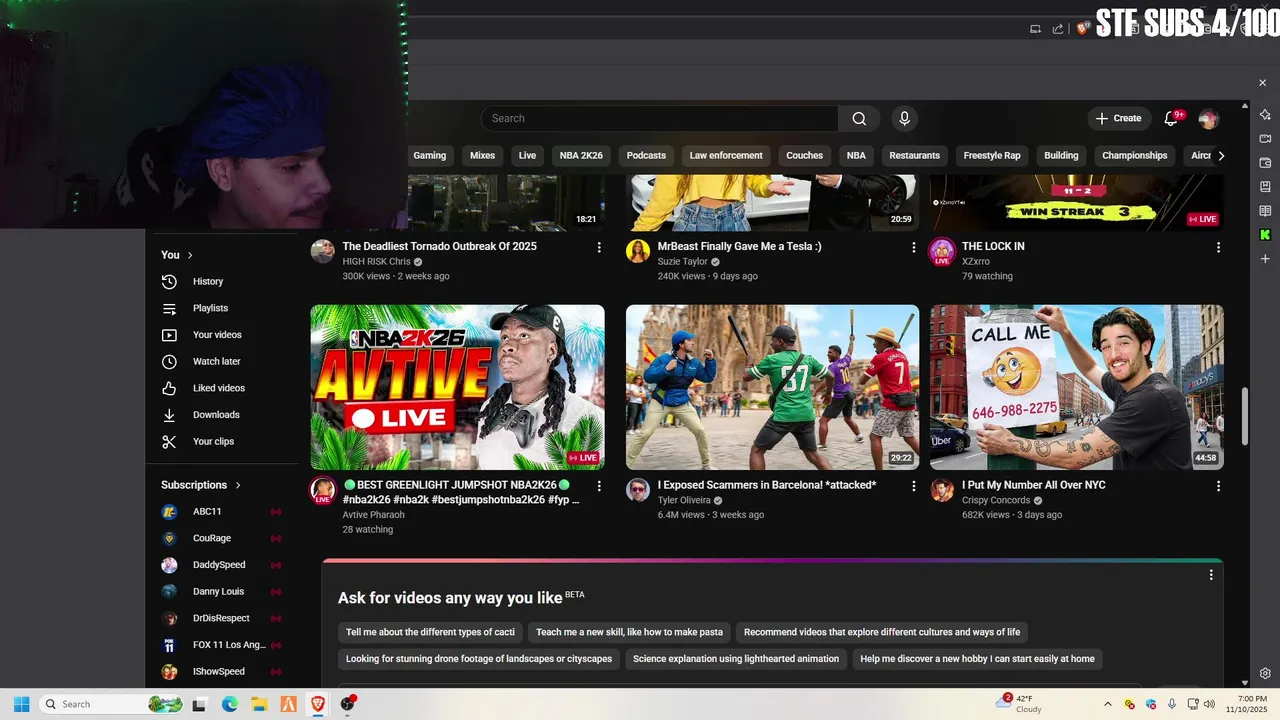The width and height of the screenshot is (1280, 720).
Task: Show hidden system tray icons
Action: (x=1107, y=704)
